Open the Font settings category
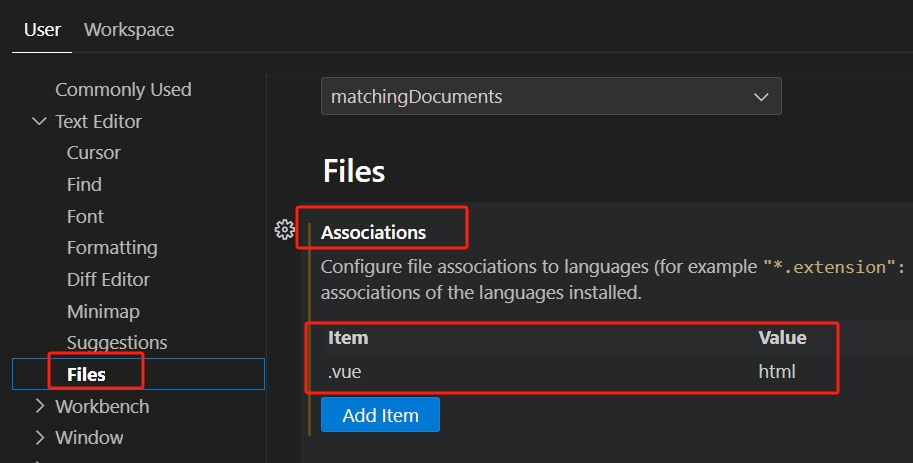Viewport: 913px width, 463px height. pos(85,216)
